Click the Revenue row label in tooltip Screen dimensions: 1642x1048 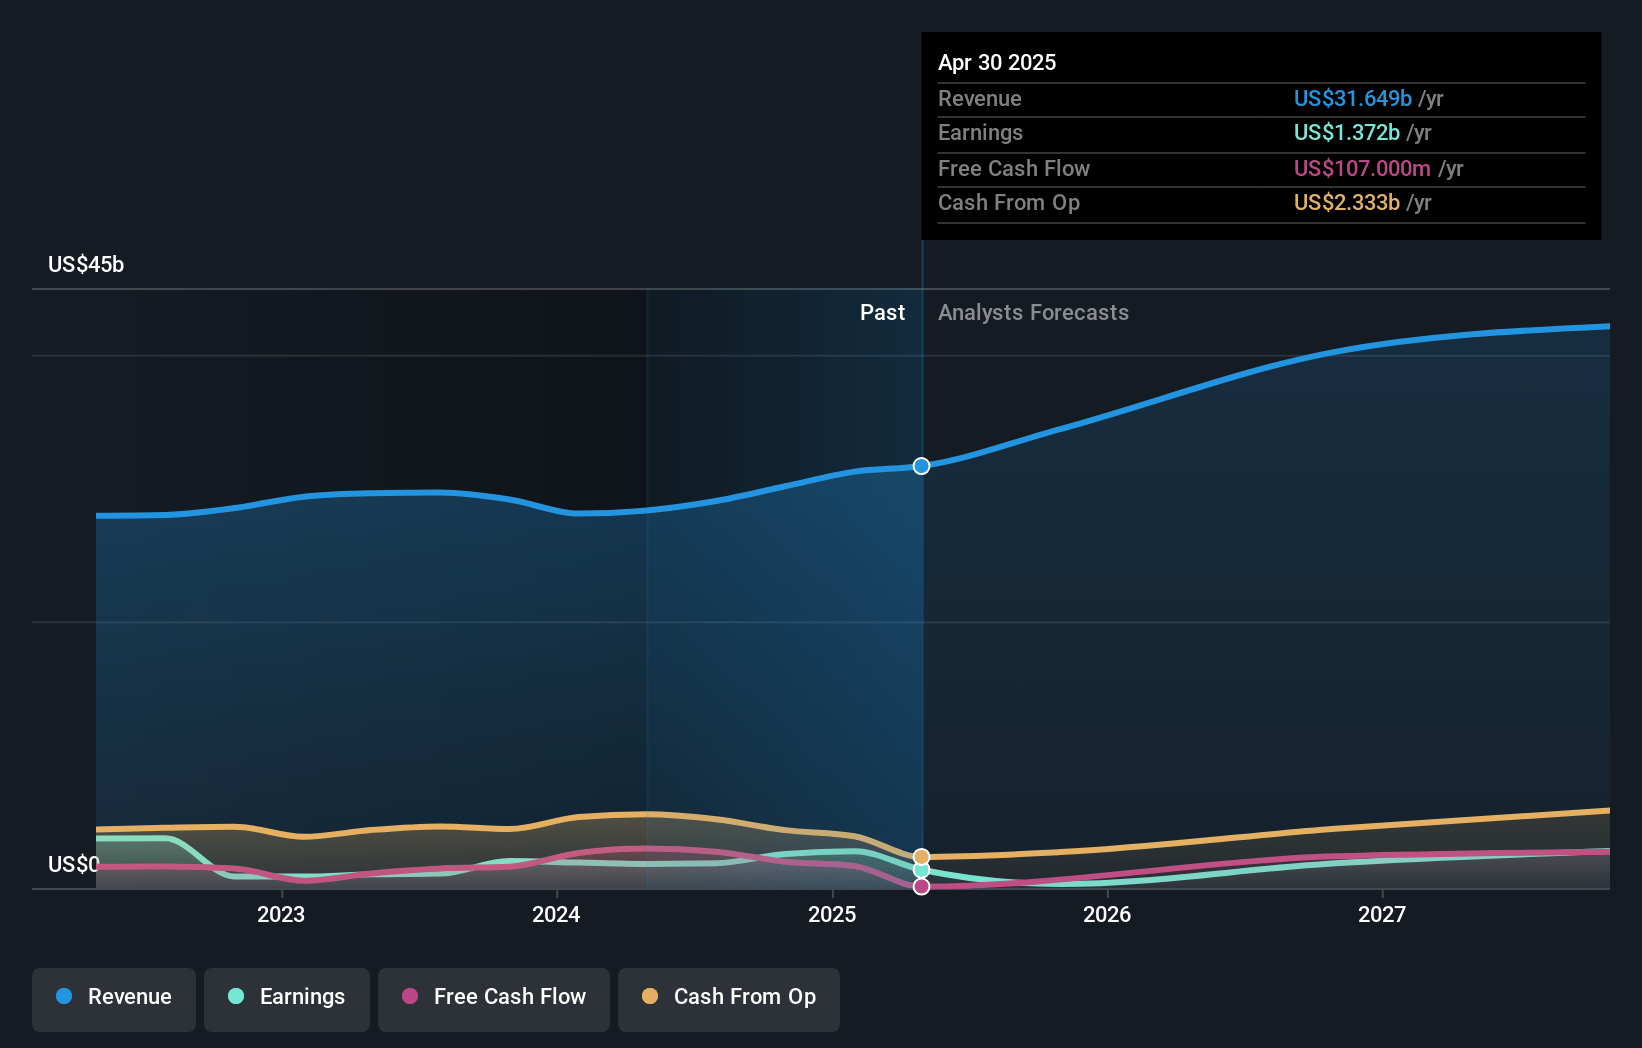click(980, 99)
